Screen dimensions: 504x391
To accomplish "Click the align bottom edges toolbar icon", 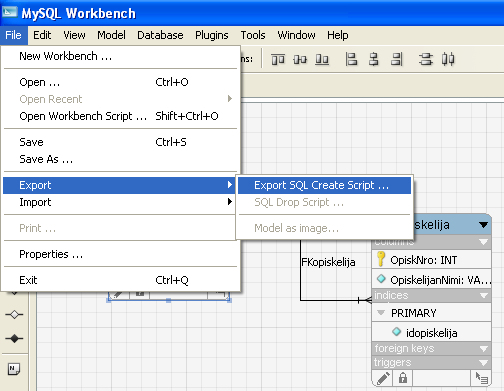I will tap(322, 60).
